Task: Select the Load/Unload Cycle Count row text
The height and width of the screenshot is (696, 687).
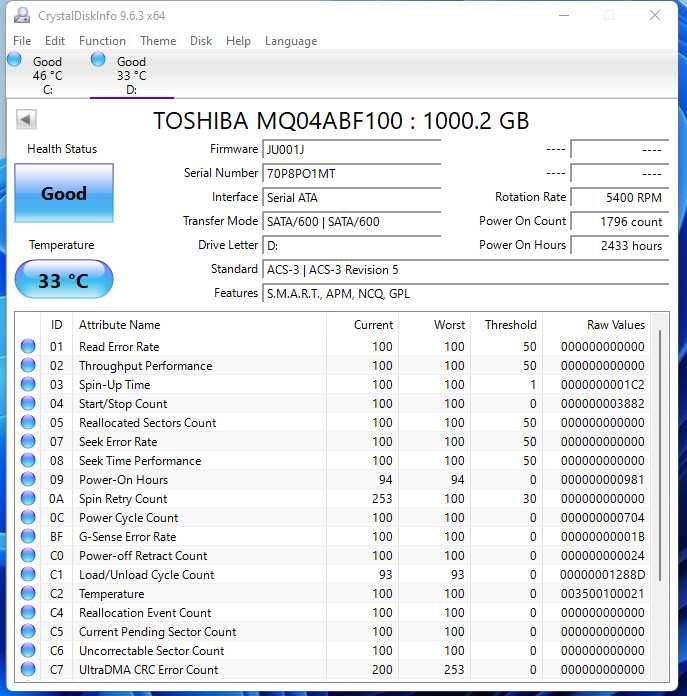Action: coord(146,575)
